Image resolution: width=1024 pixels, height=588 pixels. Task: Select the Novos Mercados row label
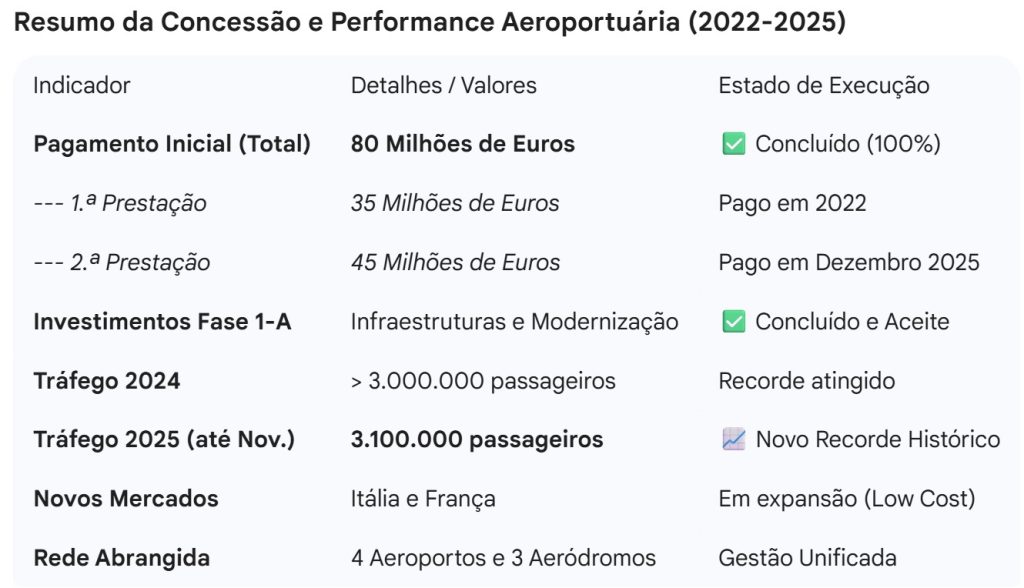click(126, 499)
